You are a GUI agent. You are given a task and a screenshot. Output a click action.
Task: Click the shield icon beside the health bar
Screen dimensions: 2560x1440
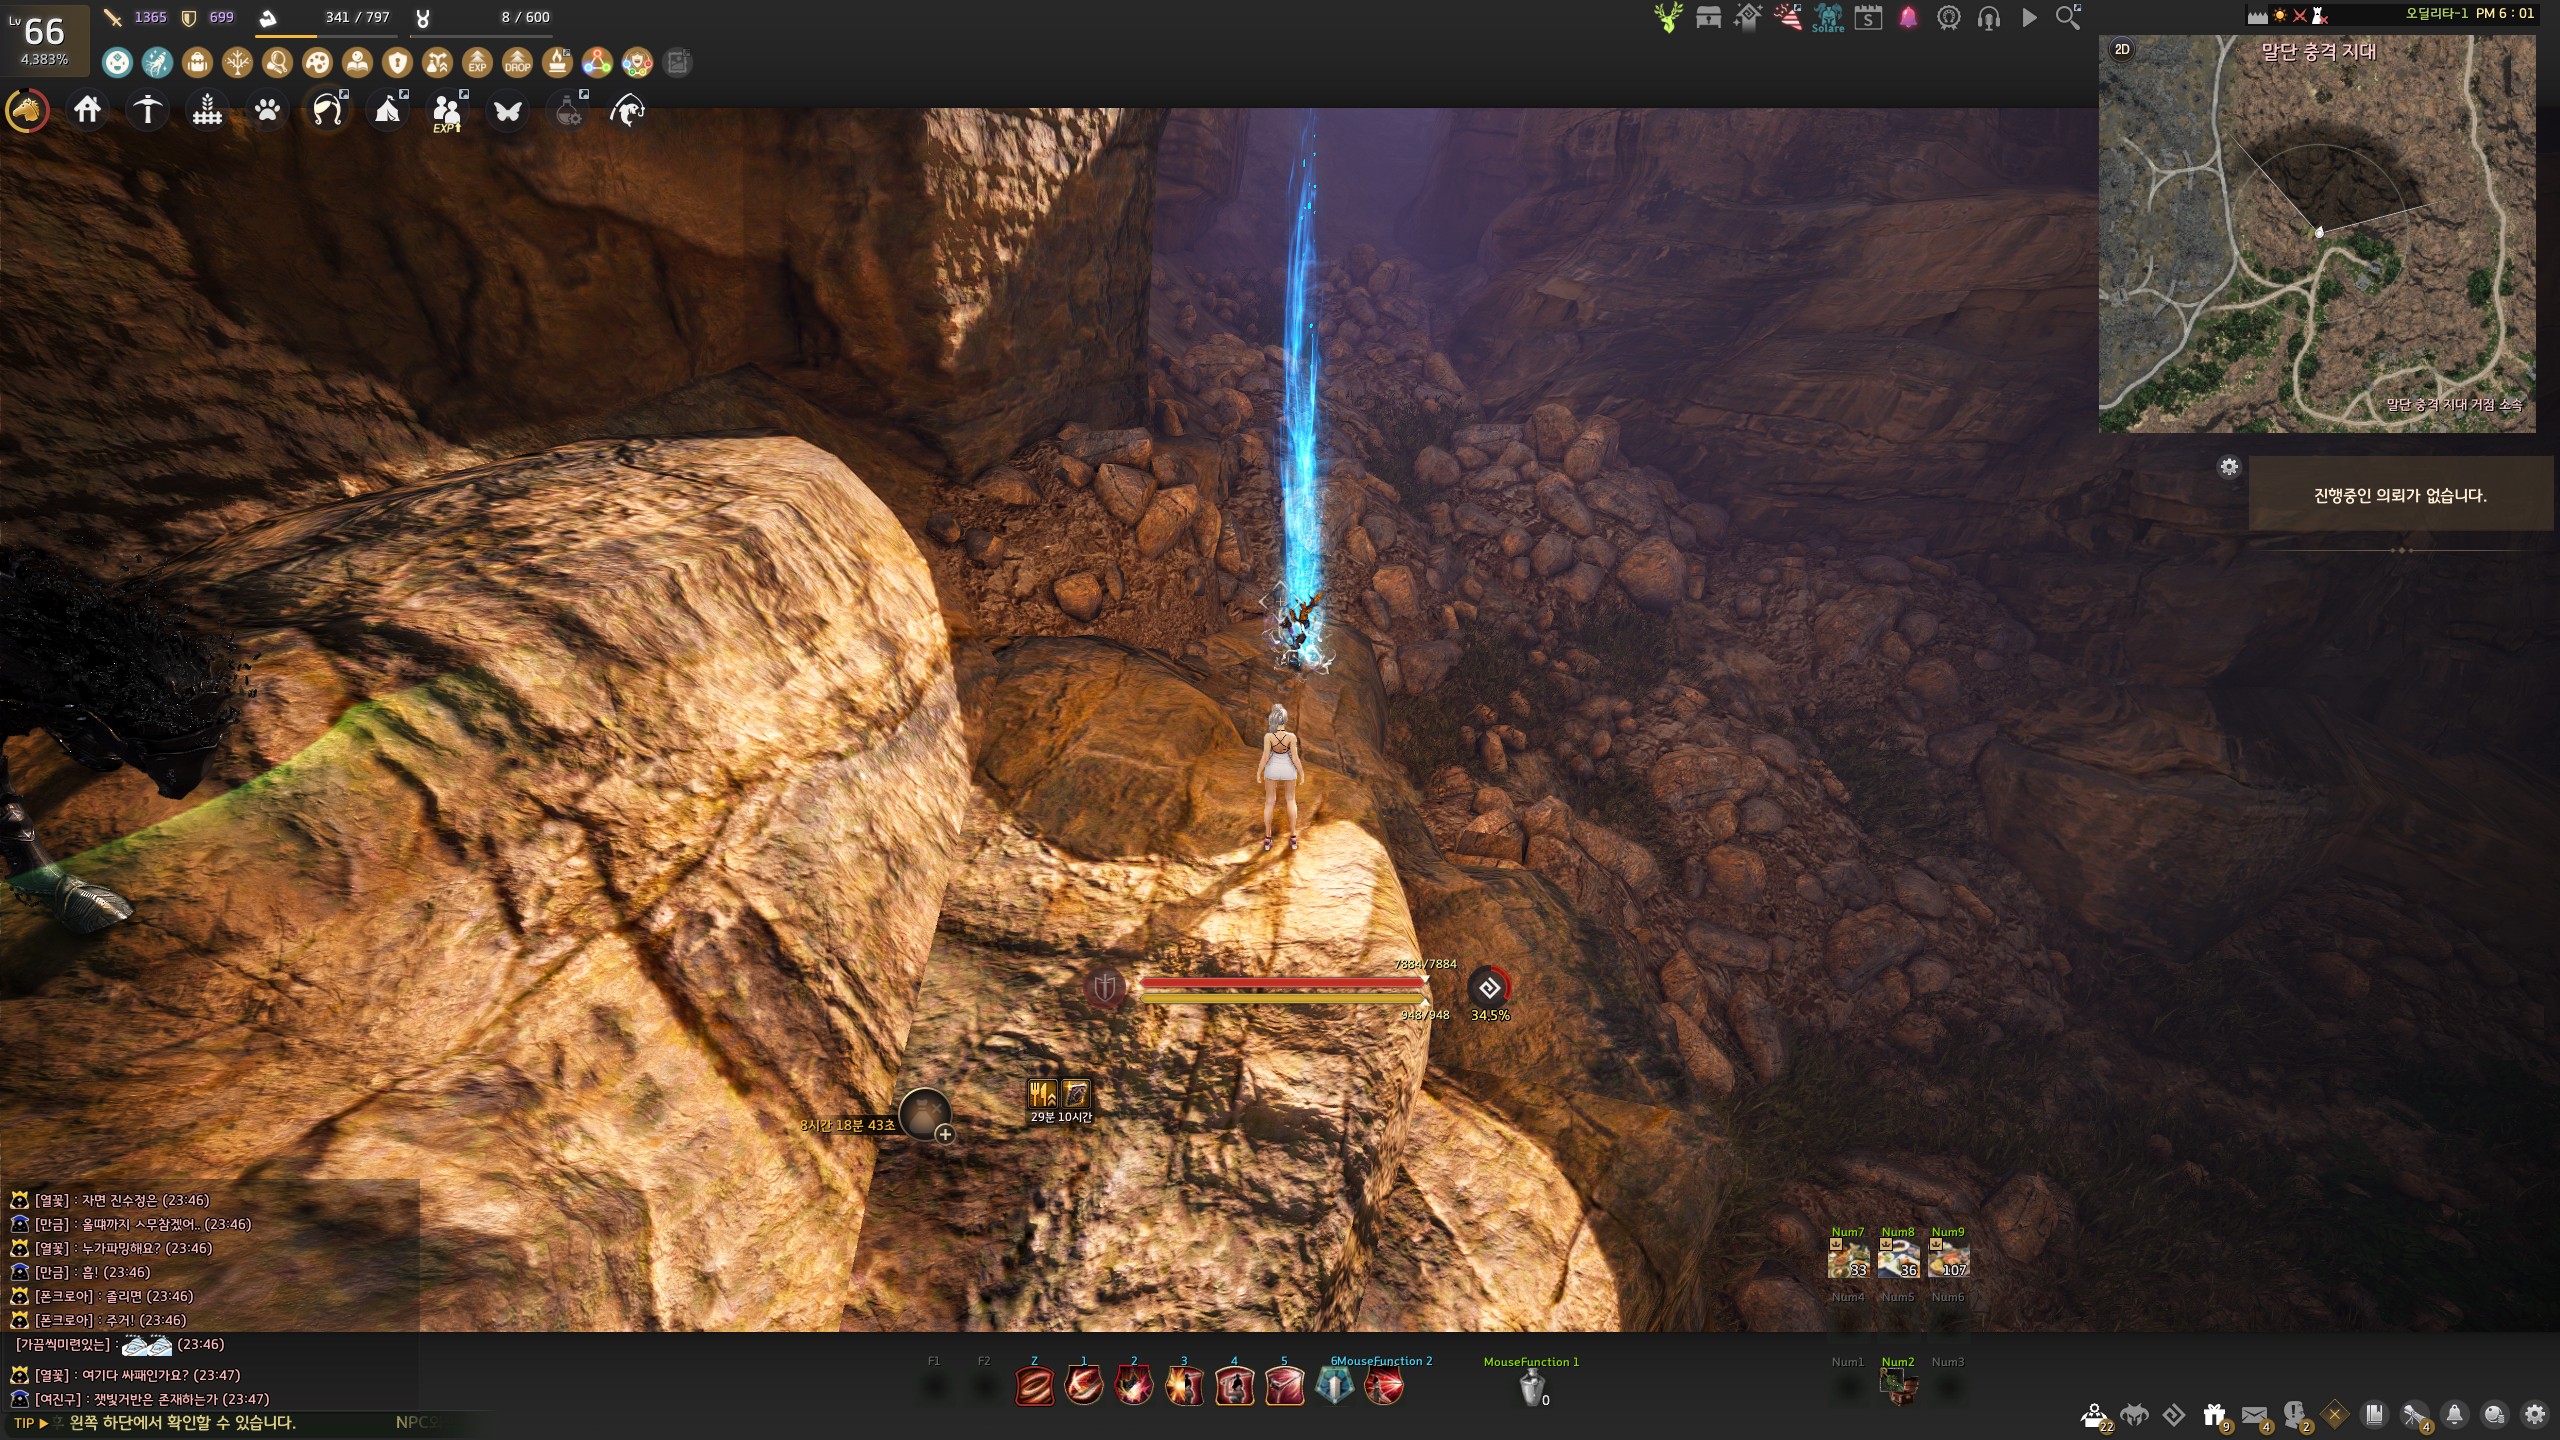coord(1105,989)
